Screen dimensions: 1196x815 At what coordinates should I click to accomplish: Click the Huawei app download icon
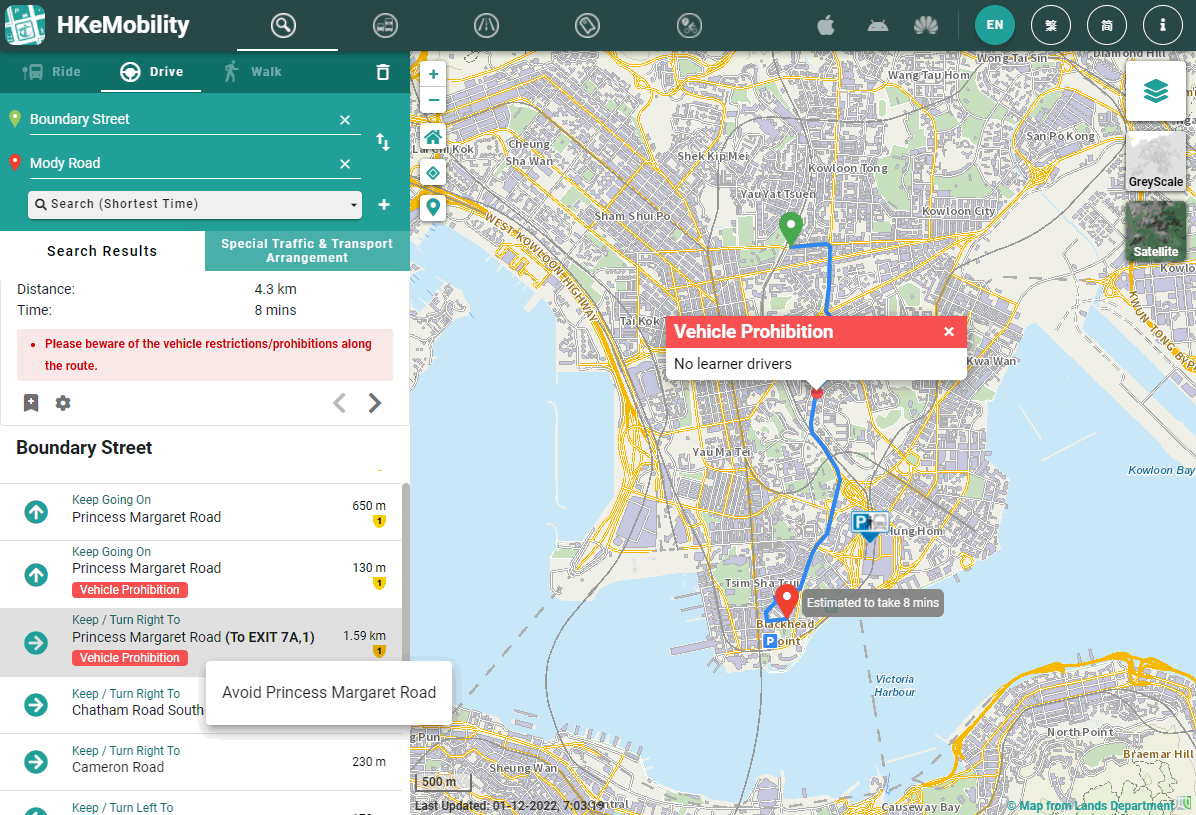click(926, 26)
